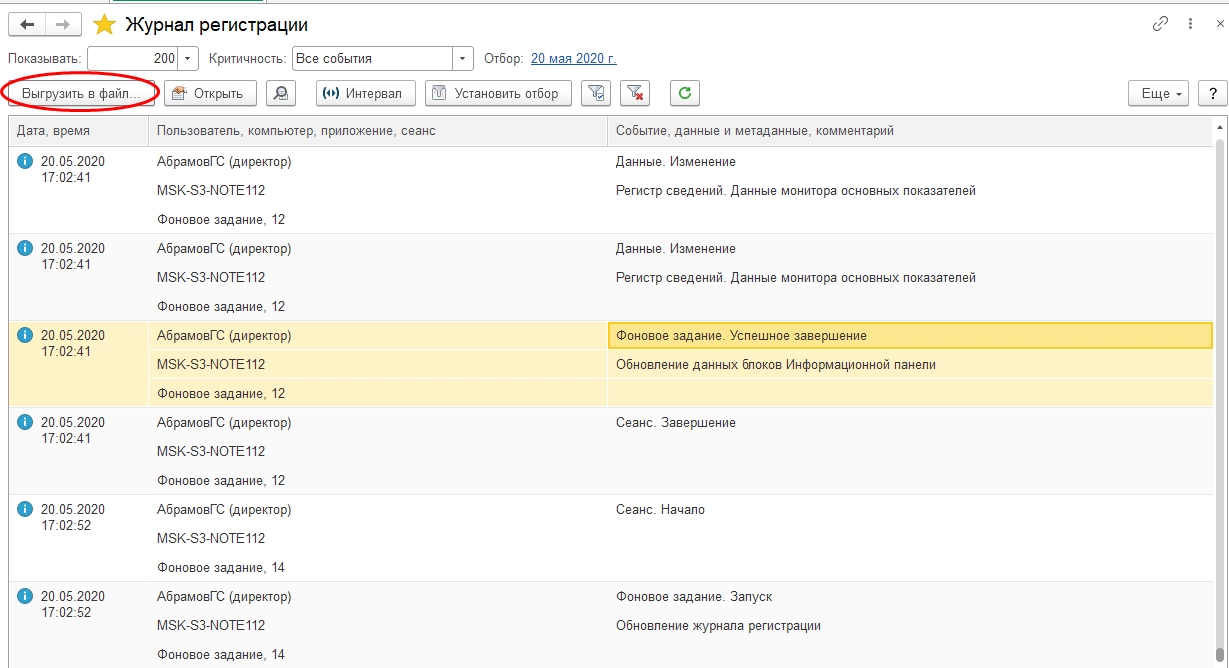This screenshot has width=1229, height=668.
Task: Click the Показывать number input field
Action: [x=133, y=59]
